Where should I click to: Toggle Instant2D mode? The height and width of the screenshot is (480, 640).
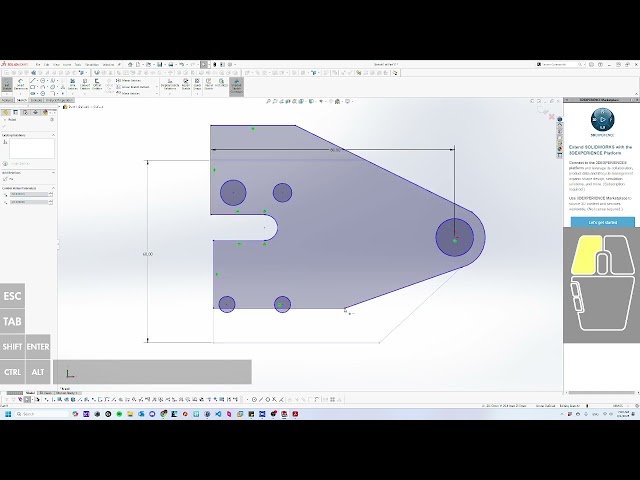coord(221,84)
